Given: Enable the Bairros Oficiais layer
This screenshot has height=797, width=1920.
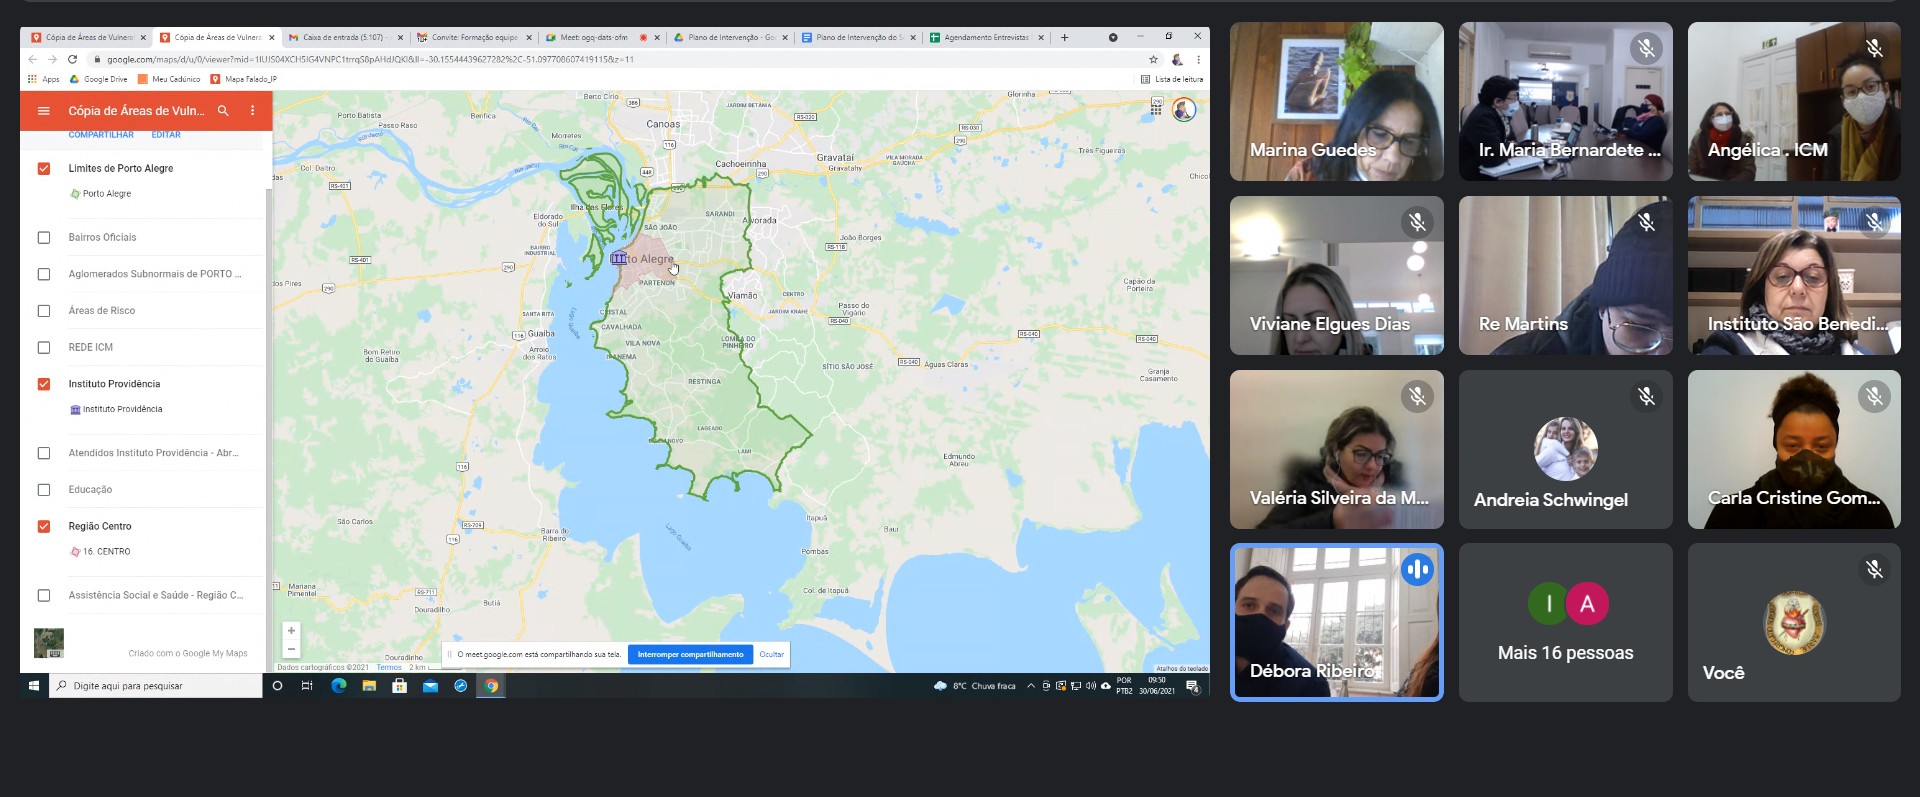Looking at the screenshot, I should click(x=44, y=238).
